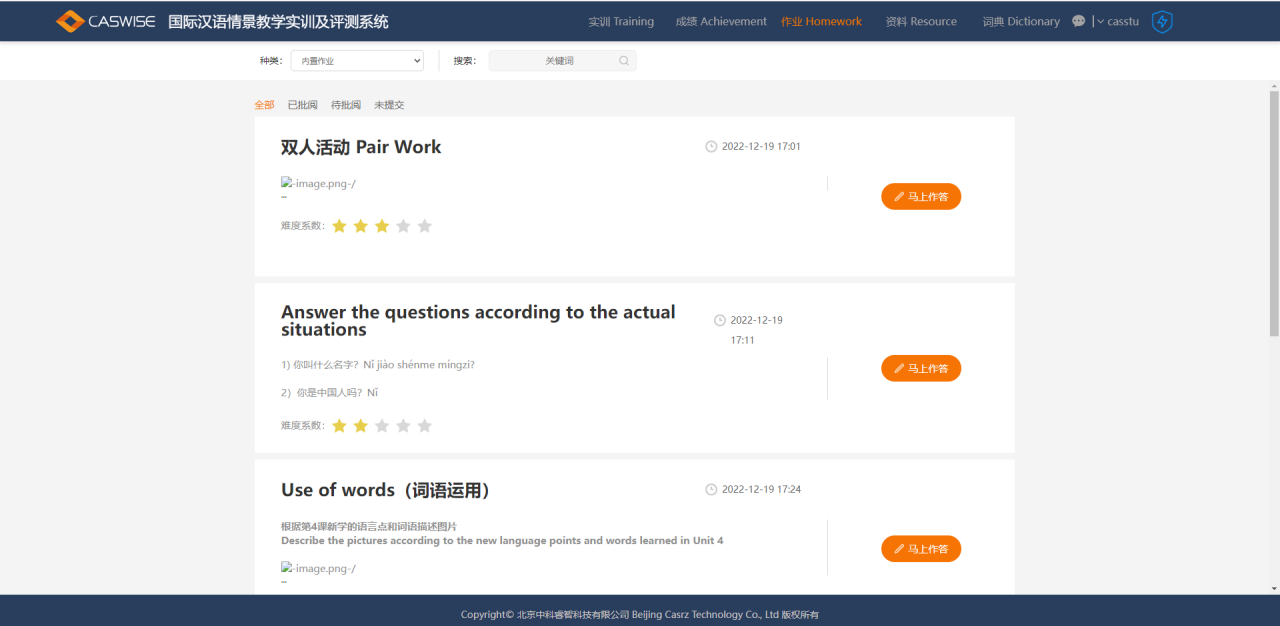Screen dimensions: 1280x626
Task: Open the 种类 homework type dropdown
Action: pyautogui.click(x=357, y=61)
